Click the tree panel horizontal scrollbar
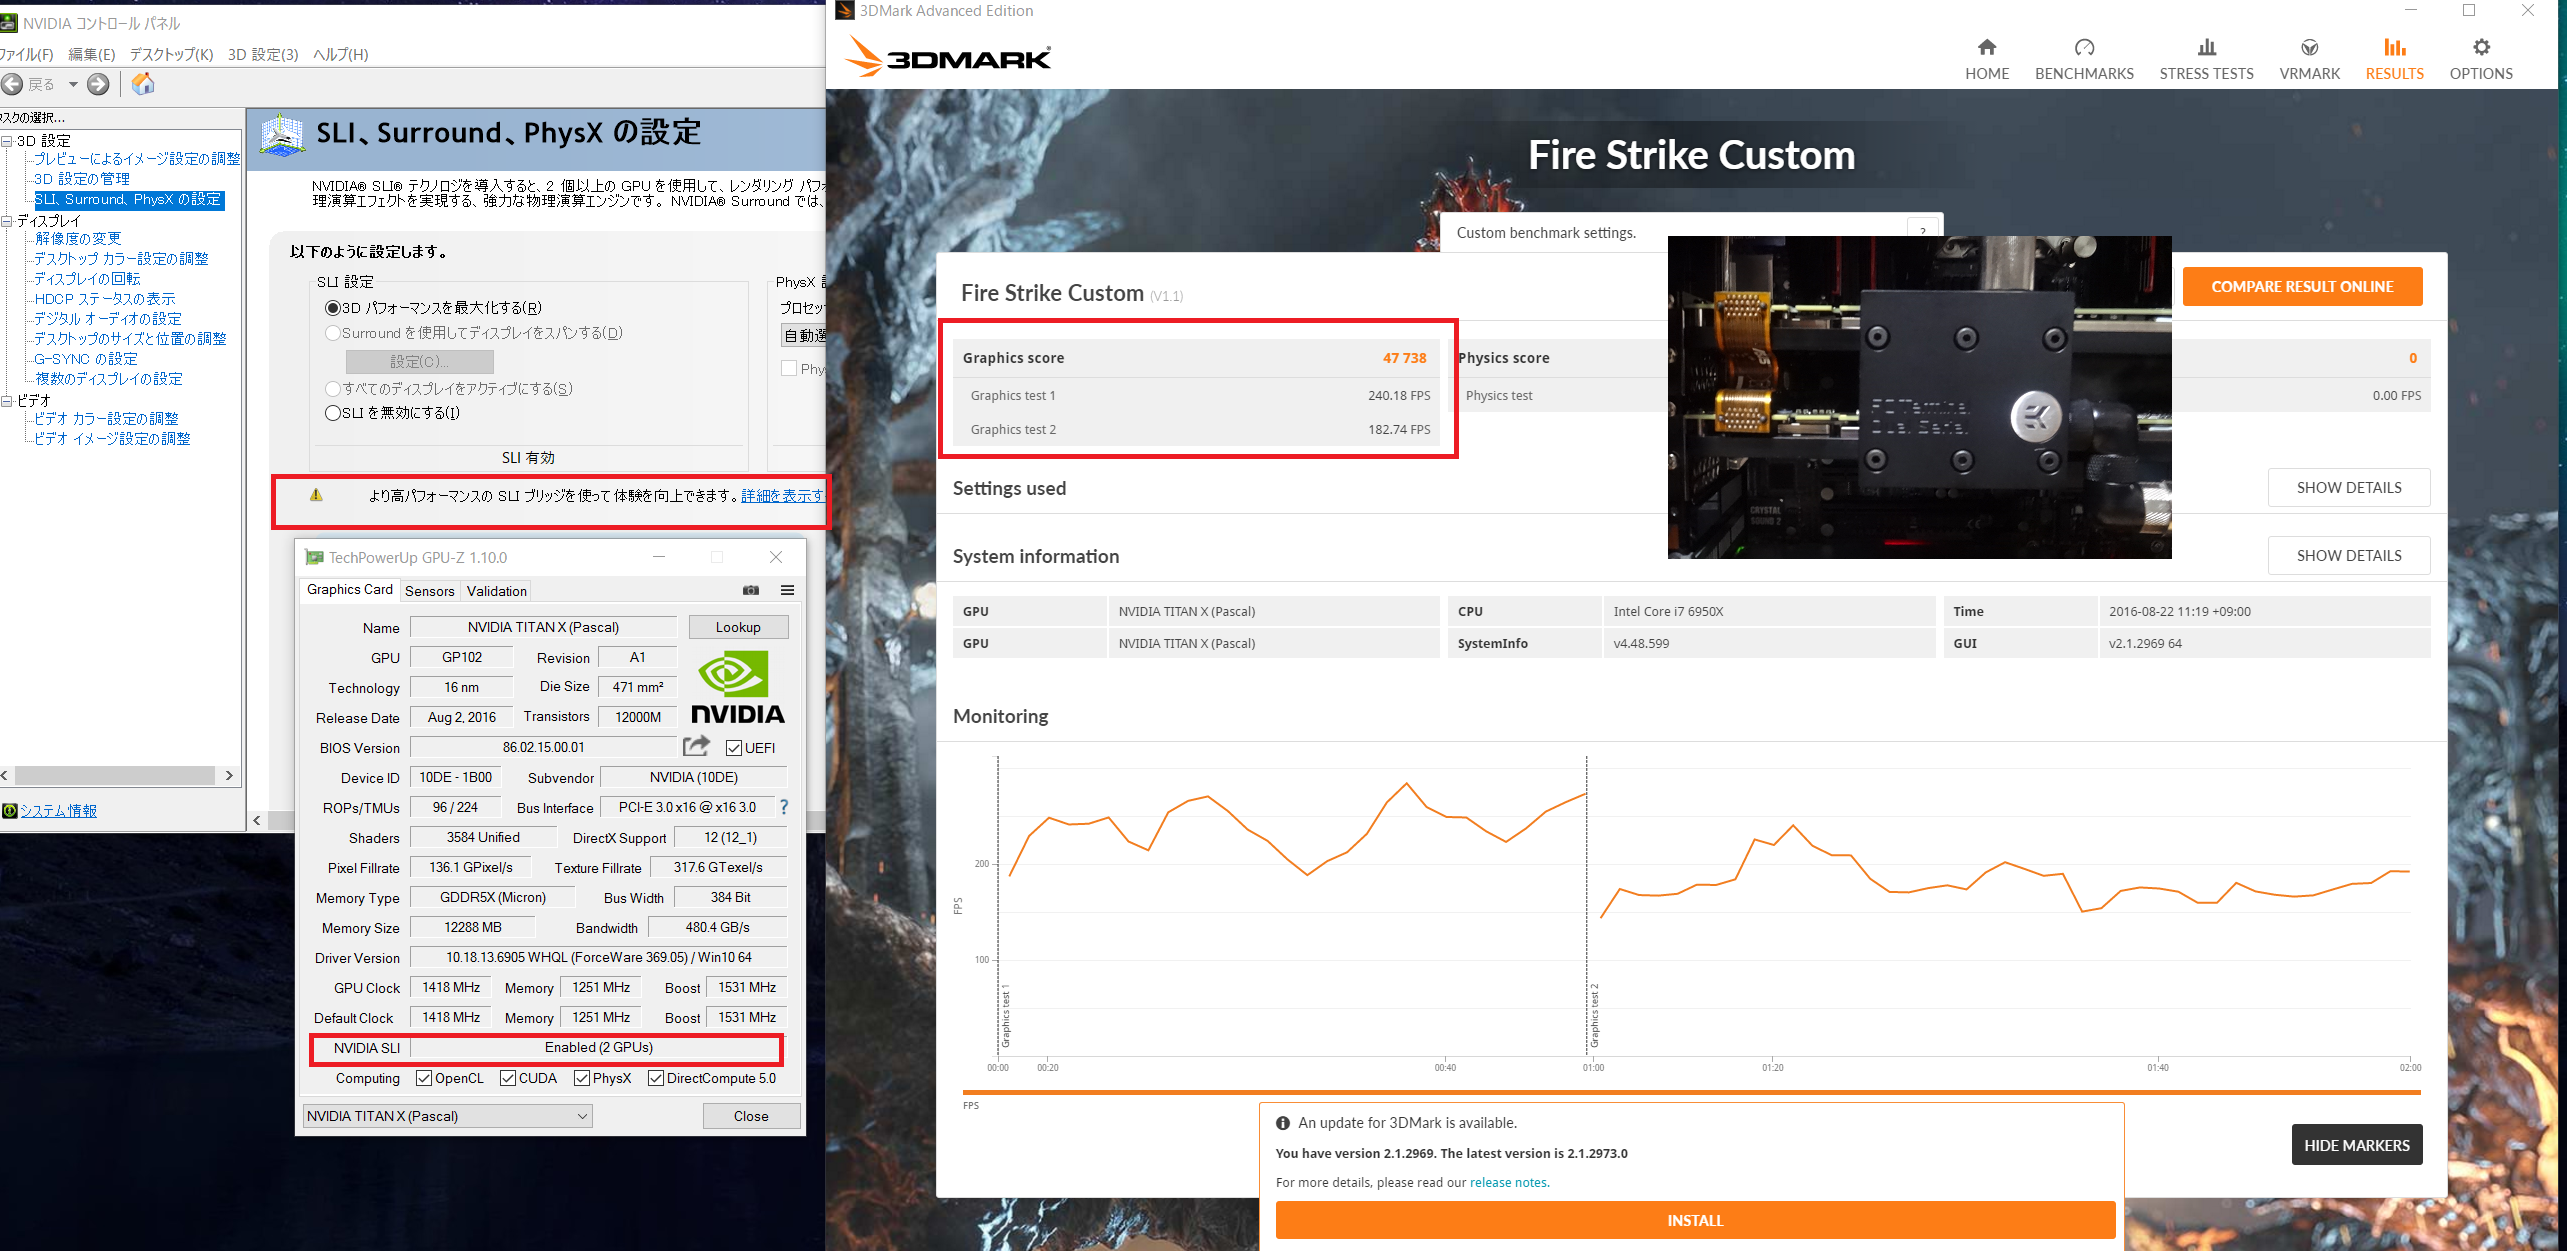The width and height of the screenshot is (2567, 1251). click(x=115, y=775)
